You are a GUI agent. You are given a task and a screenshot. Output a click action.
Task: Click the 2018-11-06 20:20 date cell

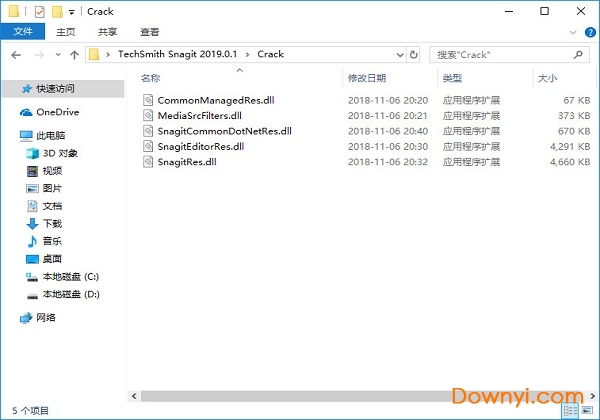click(x=388, y=100)
